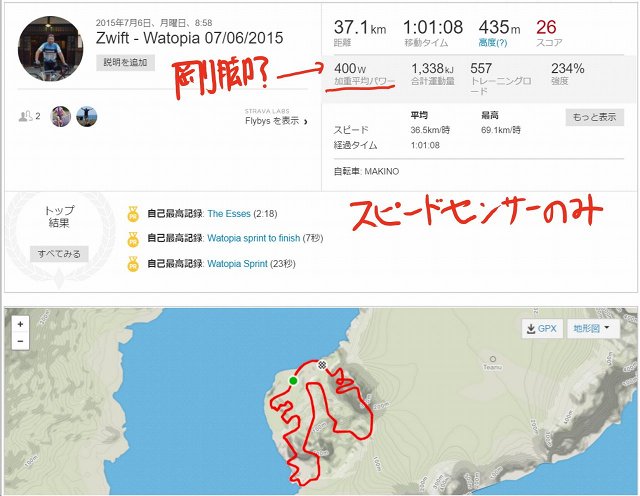The width and height of the screenshot is (640, 496).
Task: Click the PR medal beside The Esses
Action: [133, 214]
